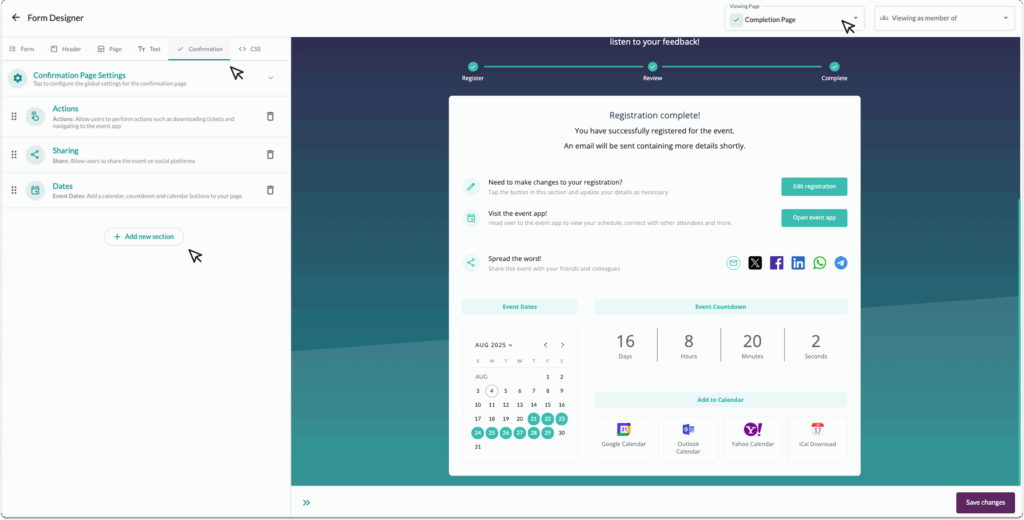
Task: Open the AUG 2025 month selector
Action: coord(494,345)
